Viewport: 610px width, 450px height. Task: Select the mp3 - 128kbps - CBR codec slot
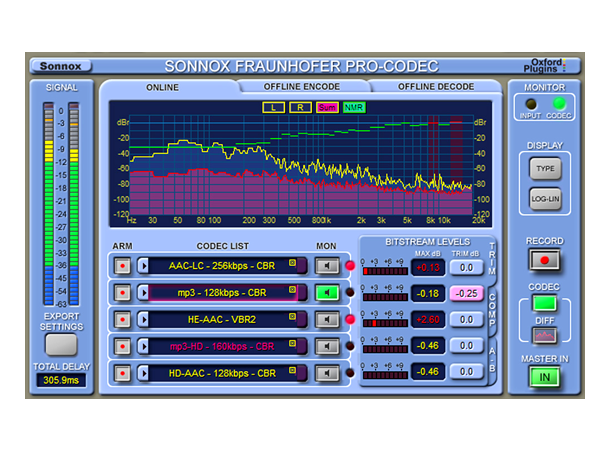(x=222, y=293)
